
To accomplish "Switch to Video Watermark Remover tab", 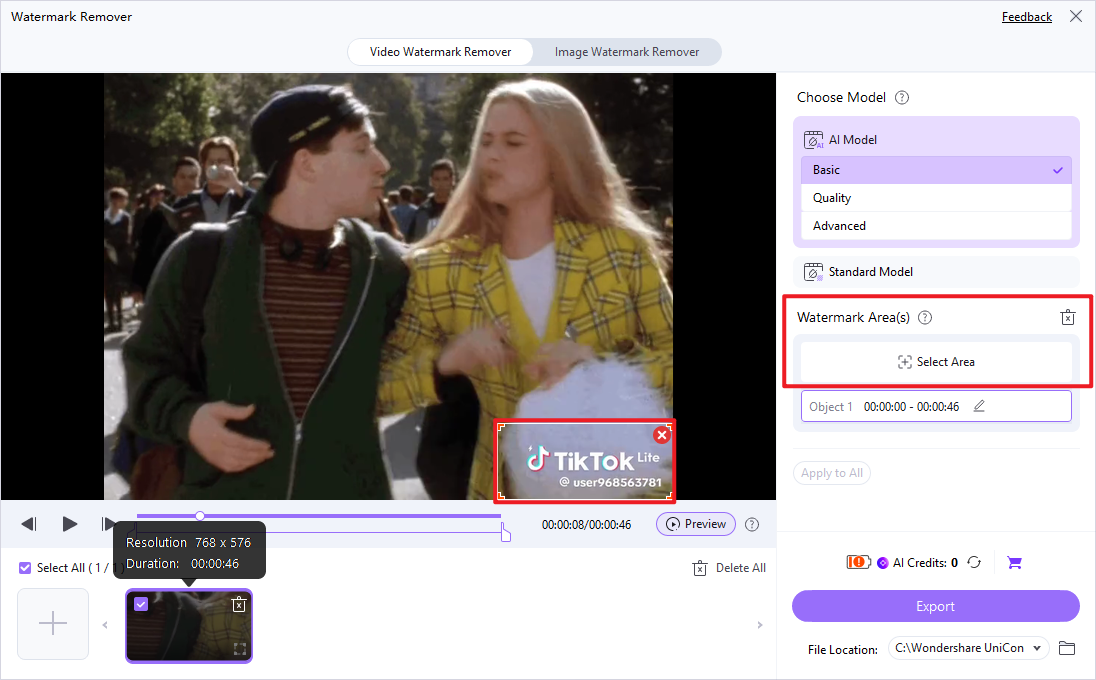I will (x=440, y=52).
